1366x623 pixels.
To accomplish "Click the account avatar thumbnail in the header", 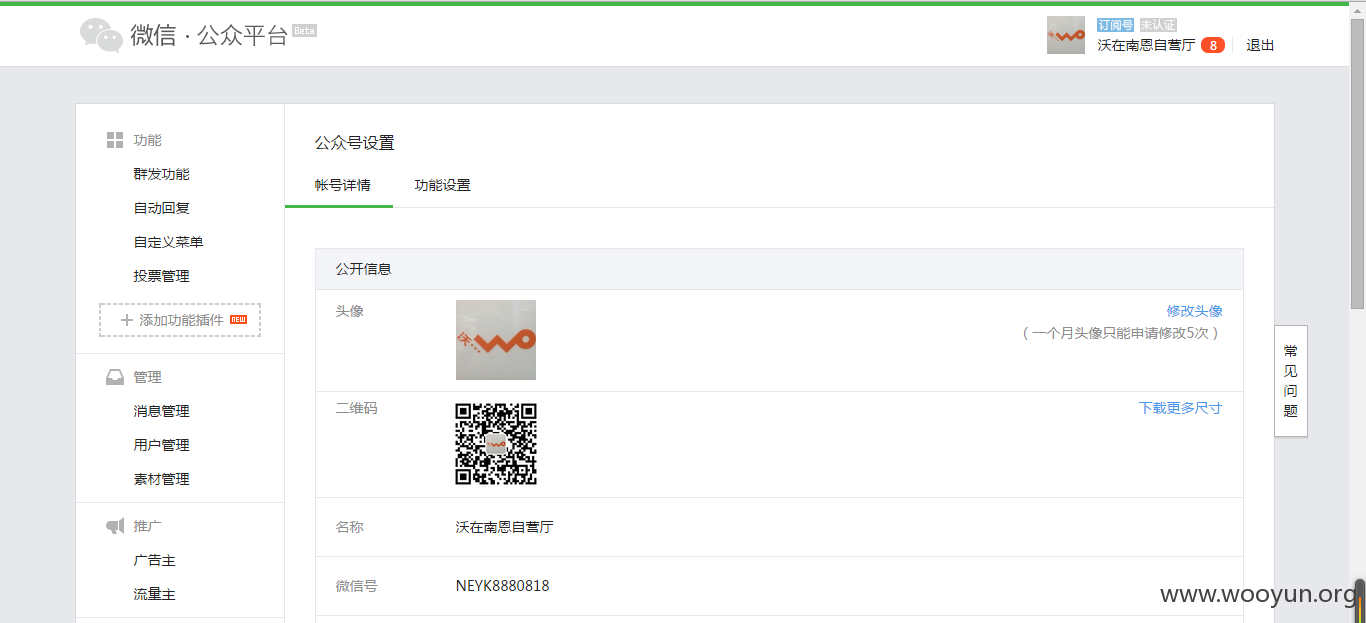I will click(x=1066, y=35).
